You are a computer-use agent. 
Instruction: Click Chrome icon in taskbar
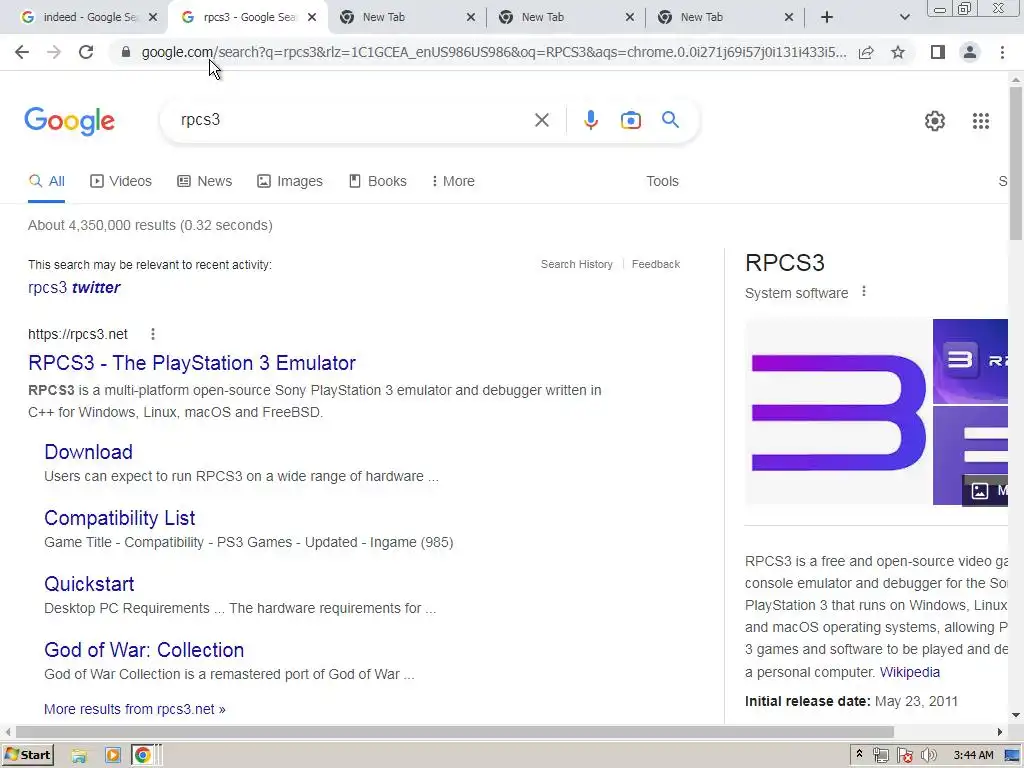pyautogui.click(x=142, y=756)
